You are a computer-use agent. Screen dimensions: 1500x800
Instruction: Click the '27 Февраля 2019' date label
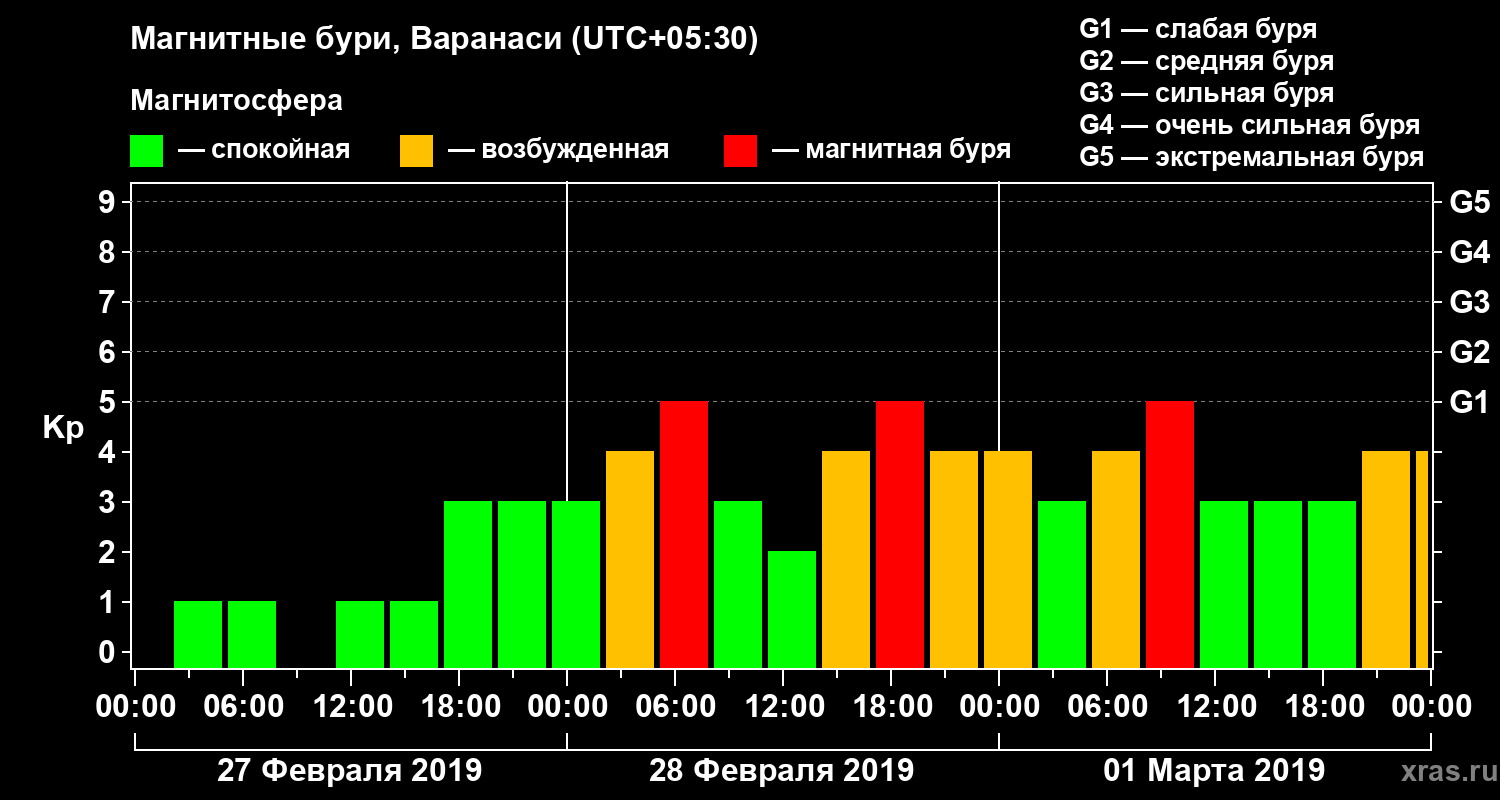349,771
